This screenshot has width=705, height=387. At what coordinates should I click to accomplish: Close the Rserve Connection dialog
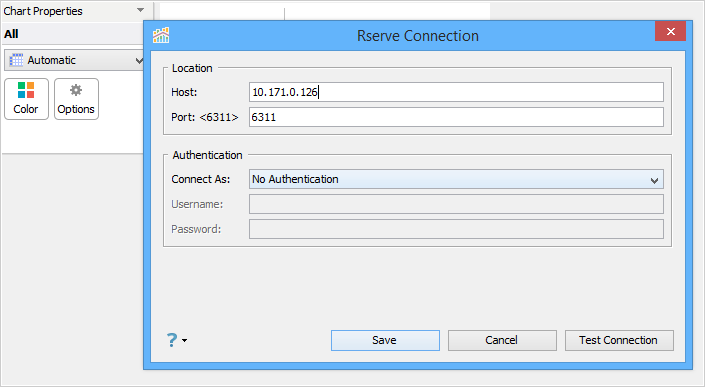click(x=670, y=31)
